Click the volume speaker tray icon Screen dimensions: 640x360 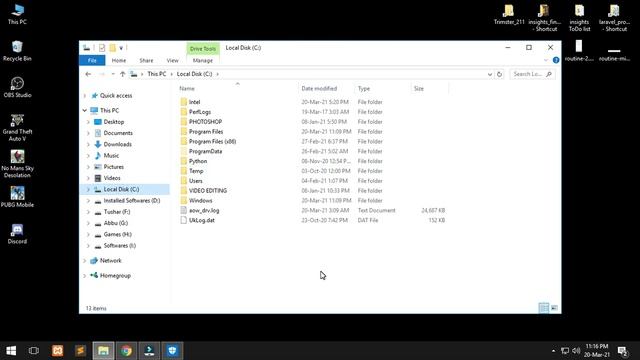tap(576, 351)
